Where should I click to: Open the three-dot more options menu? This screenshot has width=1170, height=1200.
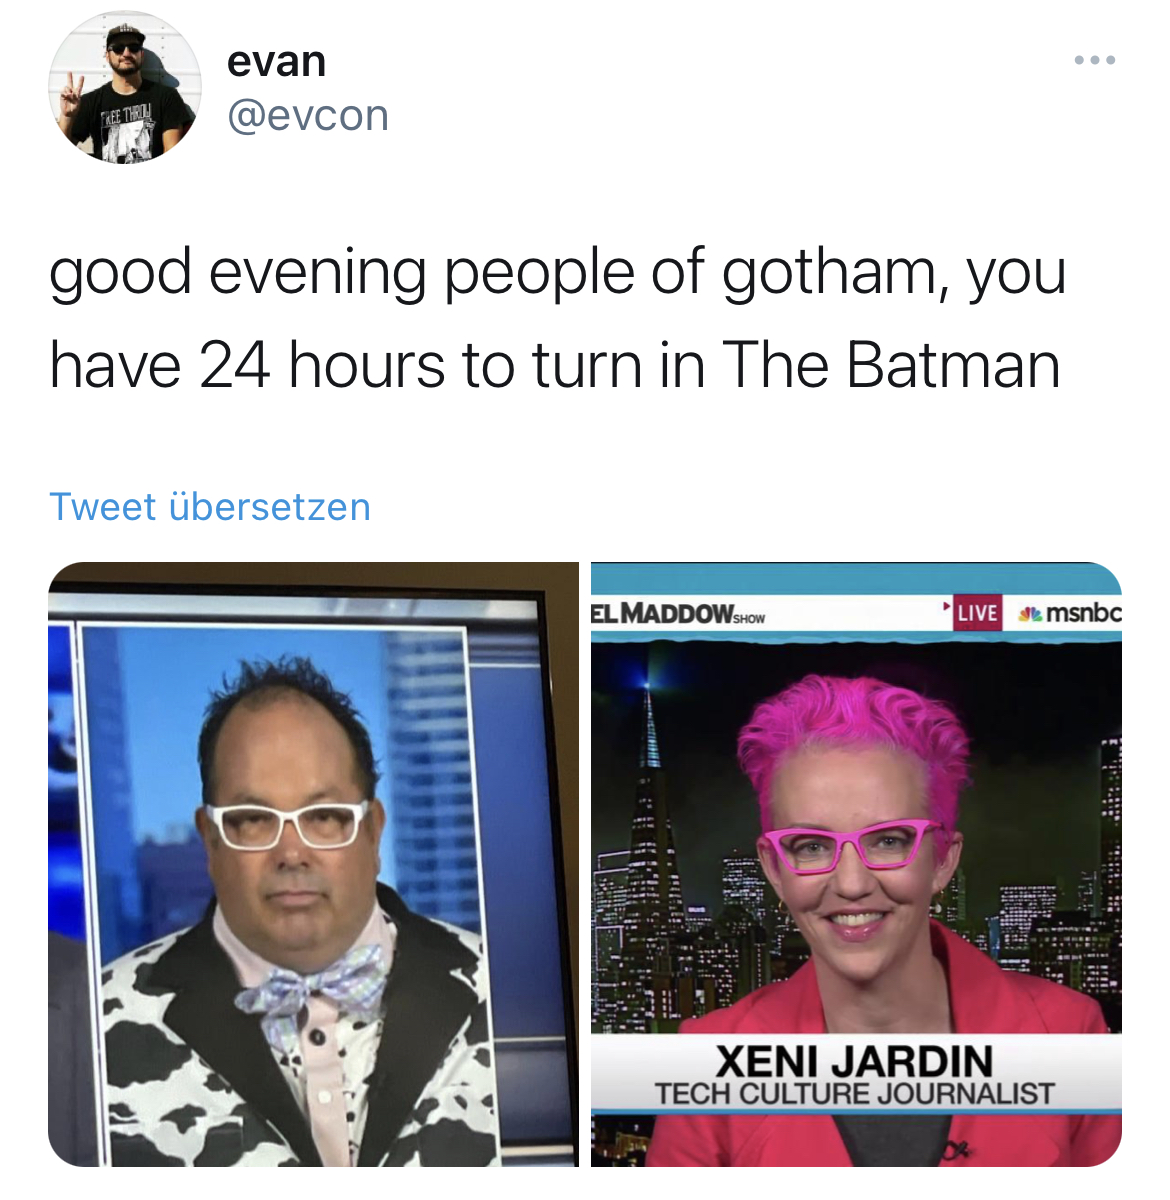[1095, 61]
